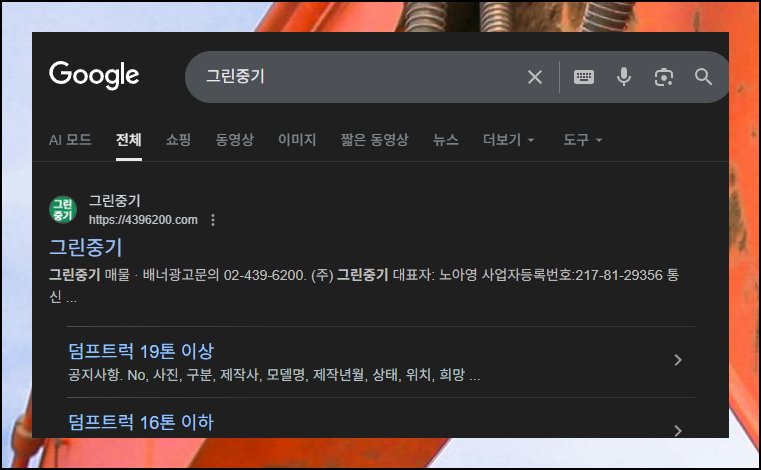Run search with magnifying glass icon
The height and width of the screenshot is (470, 761).
coord(703,77)
